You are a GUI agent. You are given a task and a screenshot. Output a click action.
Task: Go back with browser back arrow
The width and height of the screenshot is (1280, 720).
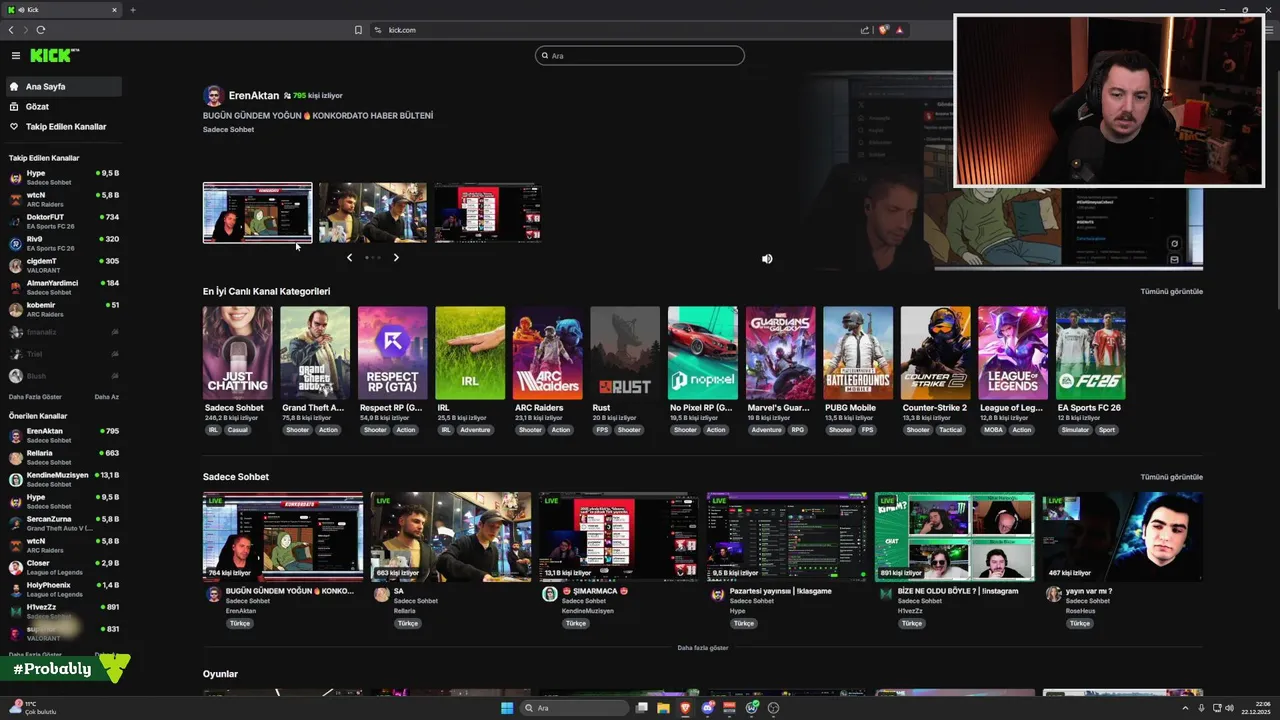11,30
